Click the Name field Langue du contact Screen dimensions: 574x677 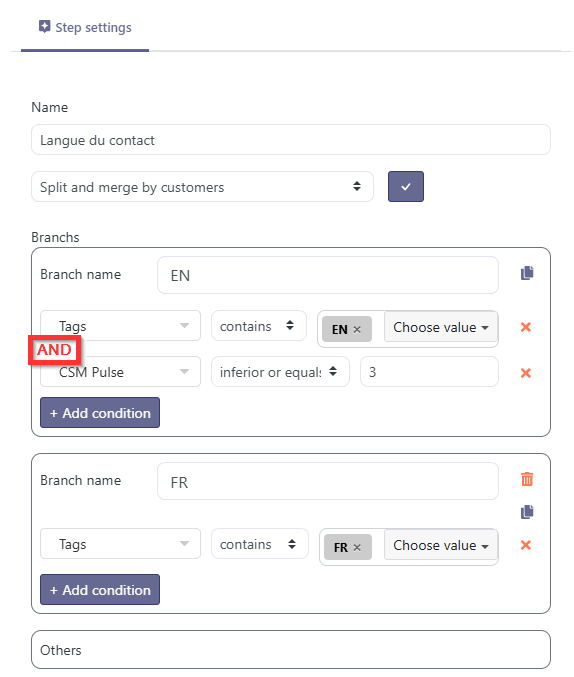pyautogui.click(x=291, y=140)
